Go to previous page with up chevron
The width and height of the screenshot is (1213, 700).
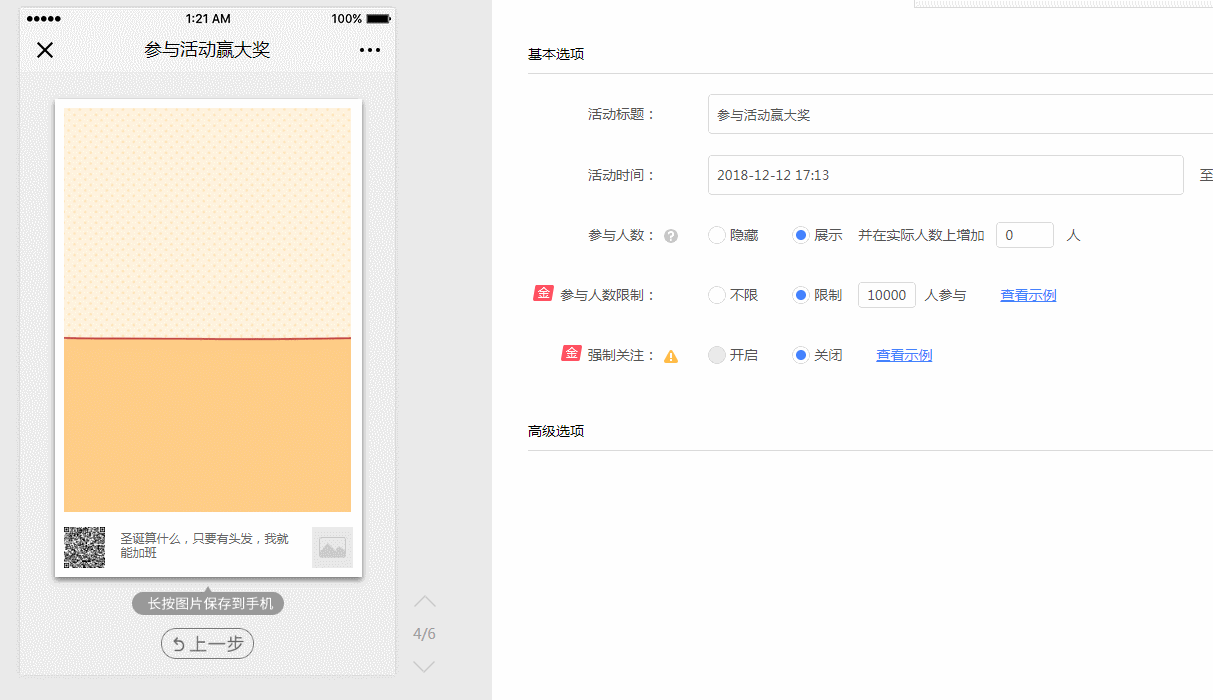point(425,601)
